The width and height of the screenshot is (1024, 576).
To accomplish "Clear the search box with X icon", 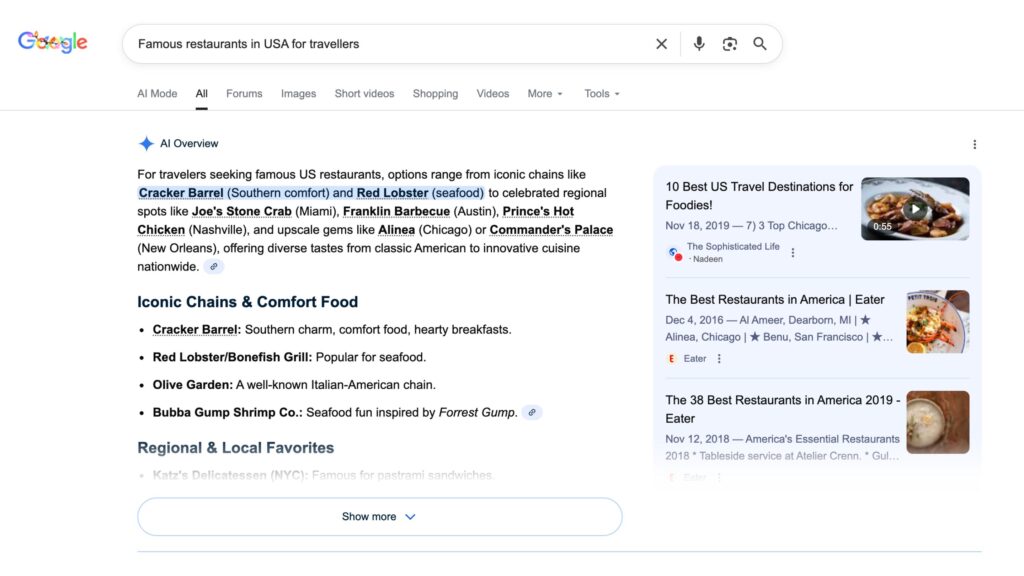I will tap(661, 44).
